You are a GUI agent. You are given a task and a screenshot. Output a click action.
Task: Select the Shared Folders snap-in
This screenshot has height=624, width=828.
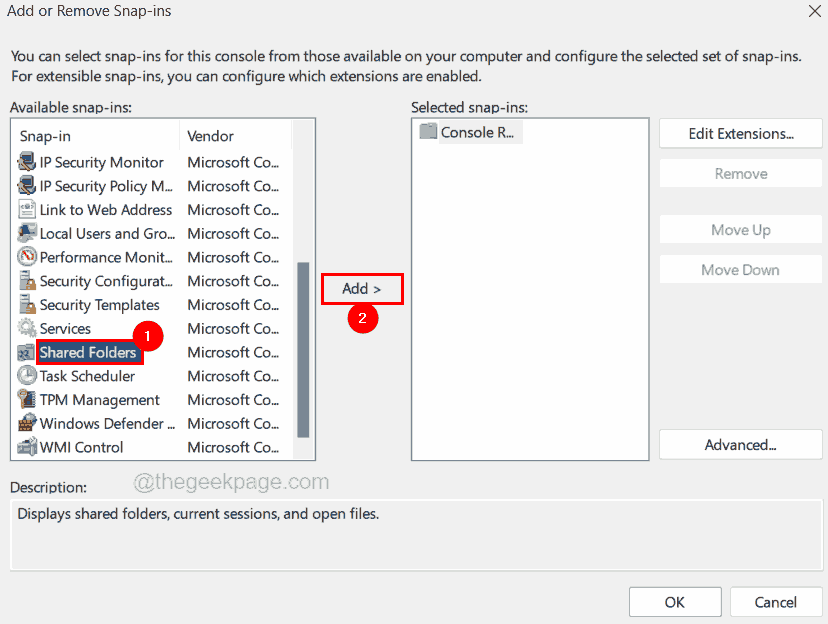pyautogui.click(x=88, y=352)
